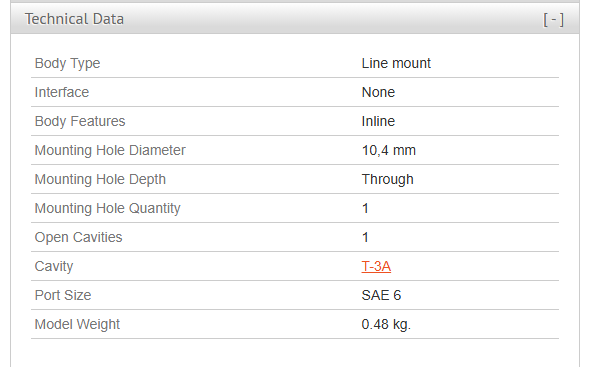
Task: Select Mounting Hole Quantity label
Action: (107, 208)
